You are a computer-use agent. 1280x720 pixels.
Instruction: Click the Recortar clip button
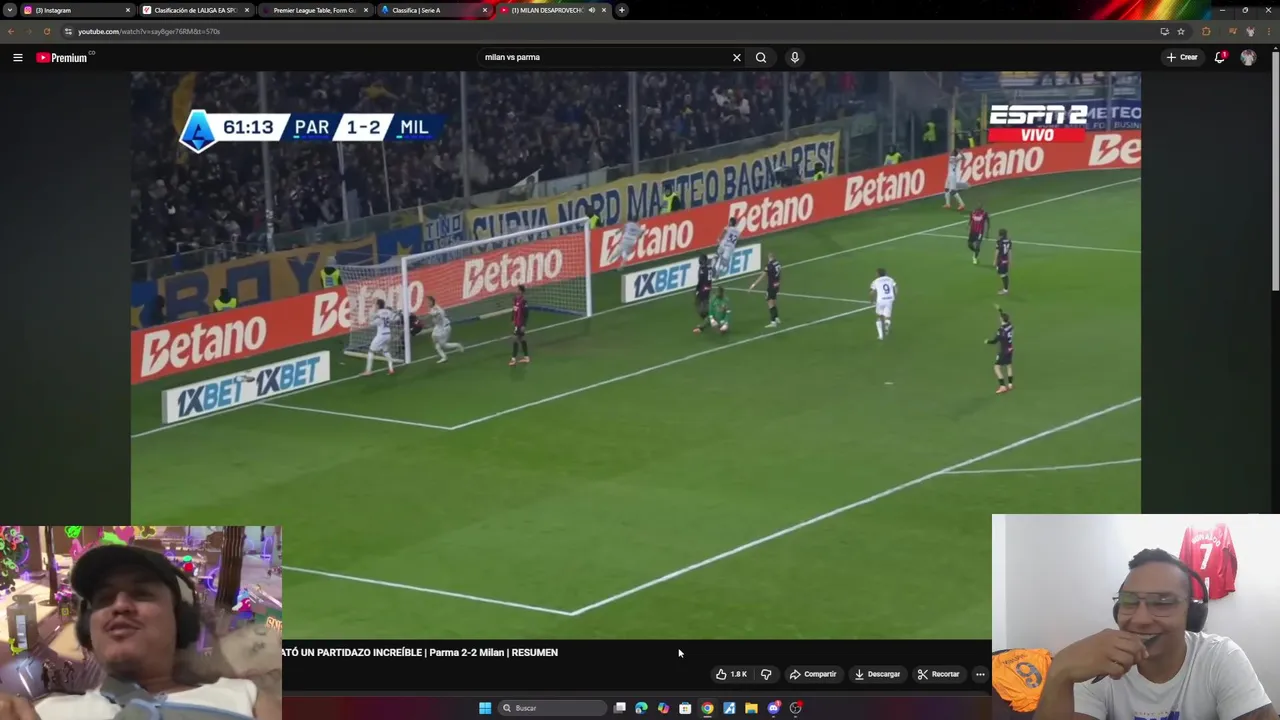click(938, 674)
